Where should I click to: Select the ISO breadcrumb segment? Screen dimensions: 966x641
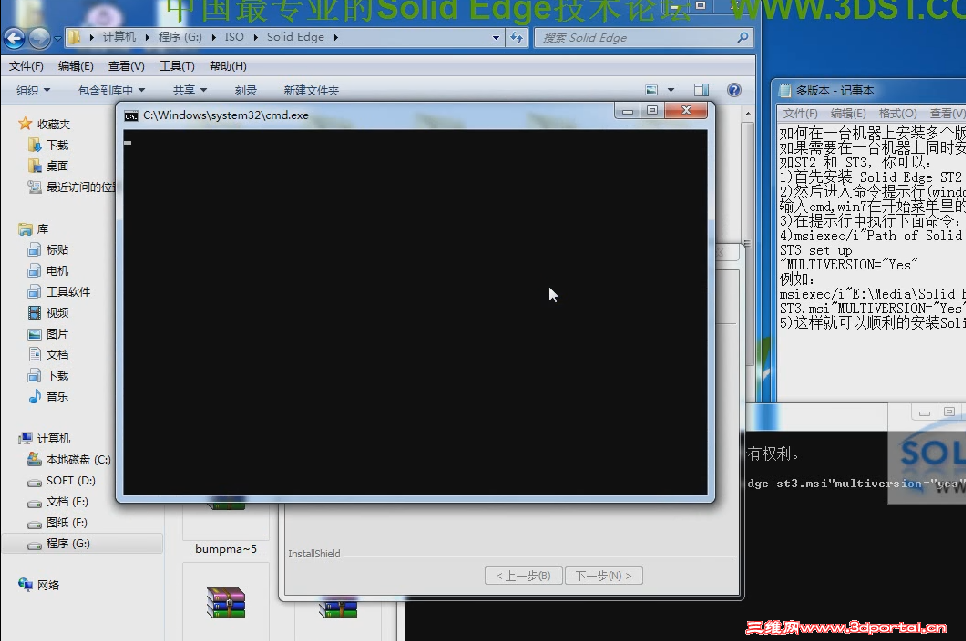[x=234, y=37]
